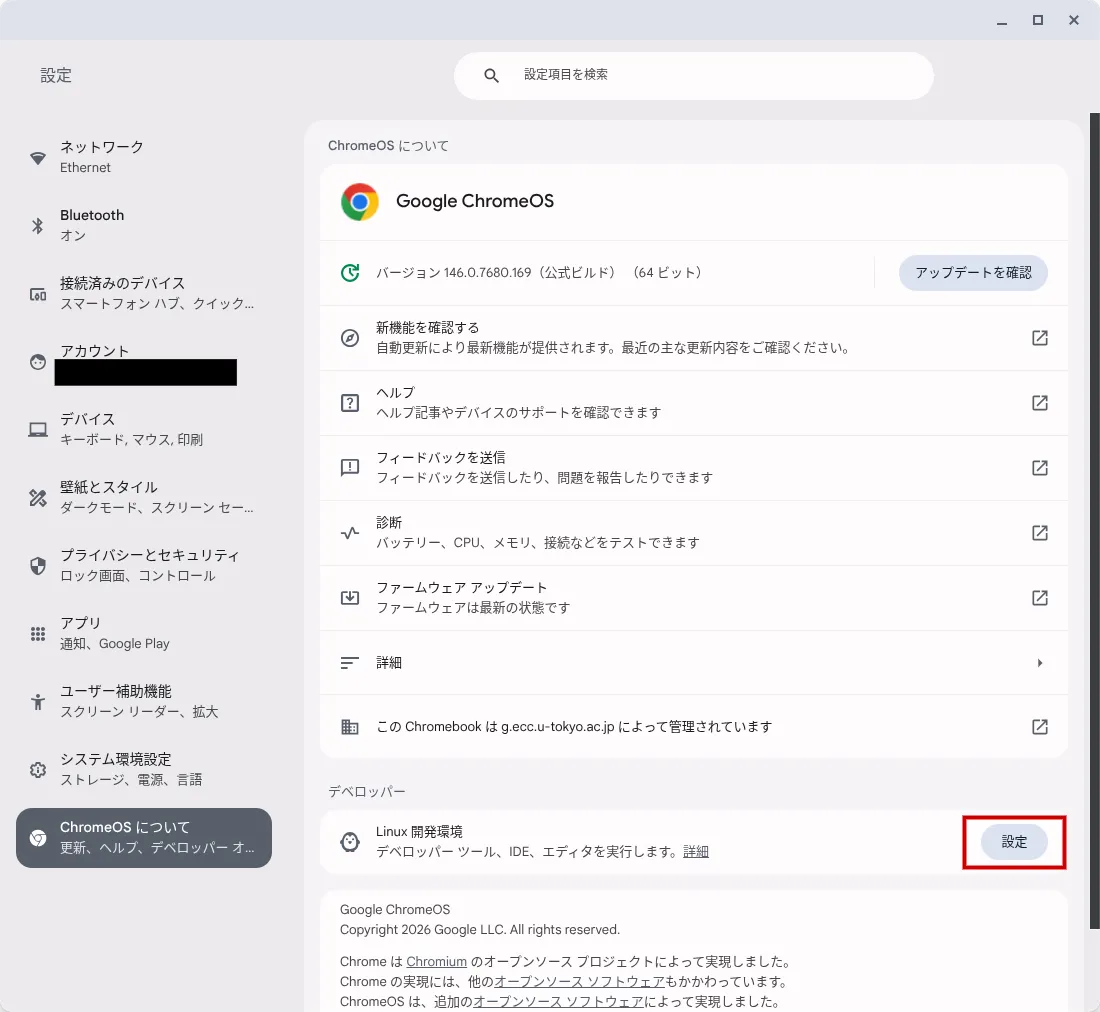Viewport: 1100px width, 1012px height.
Task: Click the managed organization building icon
Action: 350,727
